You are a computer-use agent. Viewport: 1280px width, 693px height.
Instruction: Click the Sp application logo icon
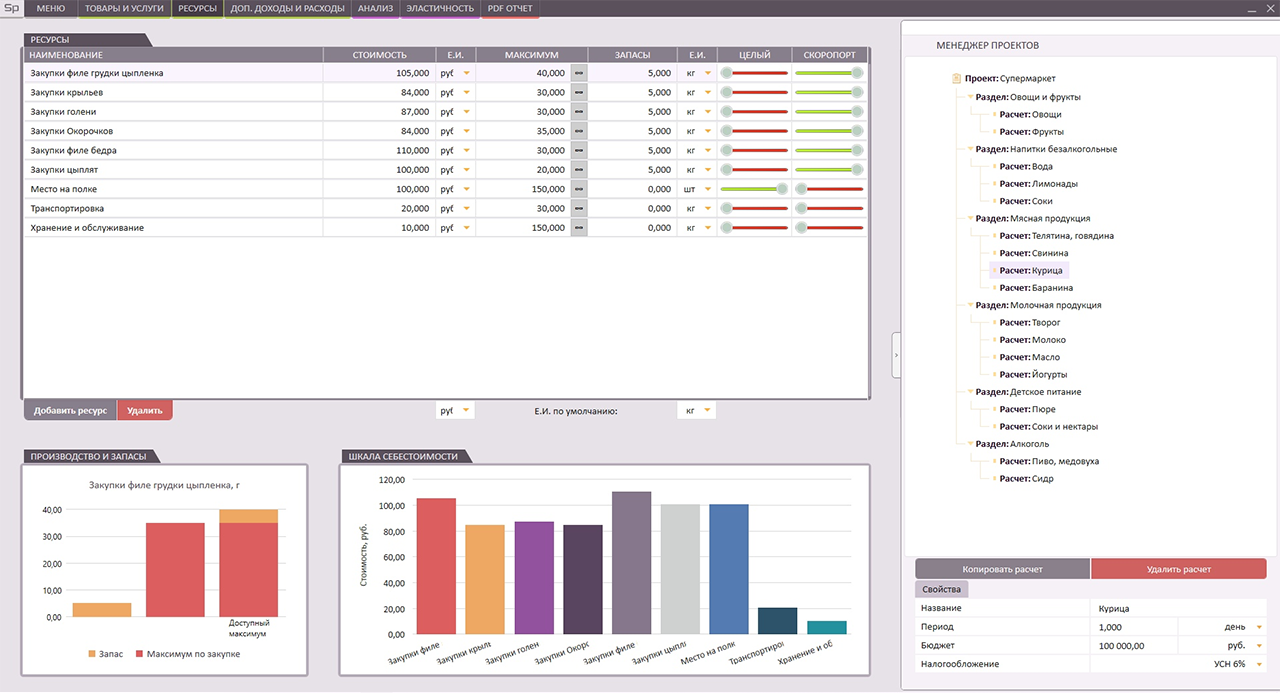[10, 8]
